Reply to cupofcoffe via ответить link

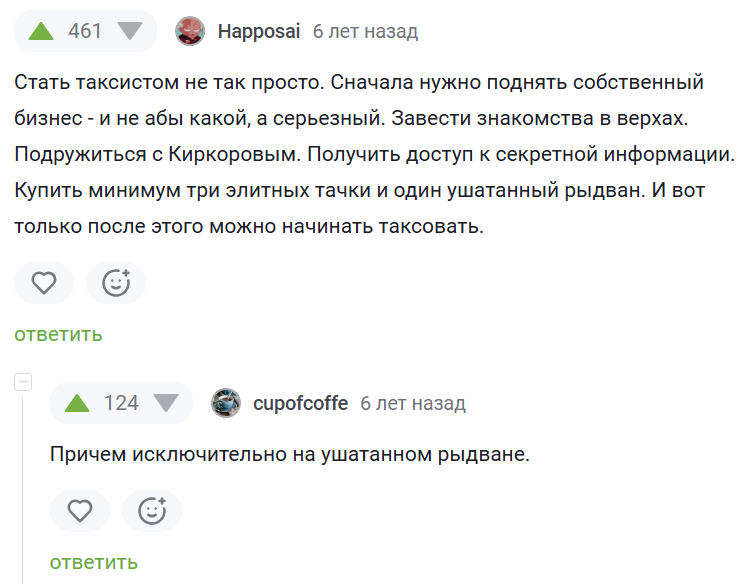(x=94, y=563)
